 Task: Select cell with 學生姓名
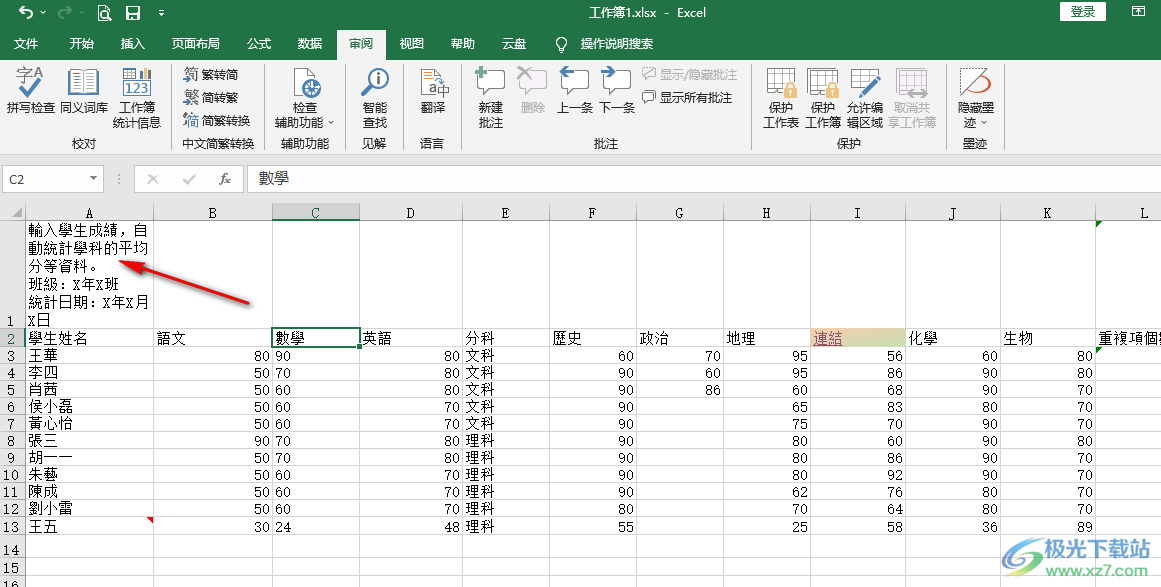click(x=89, y=338)
